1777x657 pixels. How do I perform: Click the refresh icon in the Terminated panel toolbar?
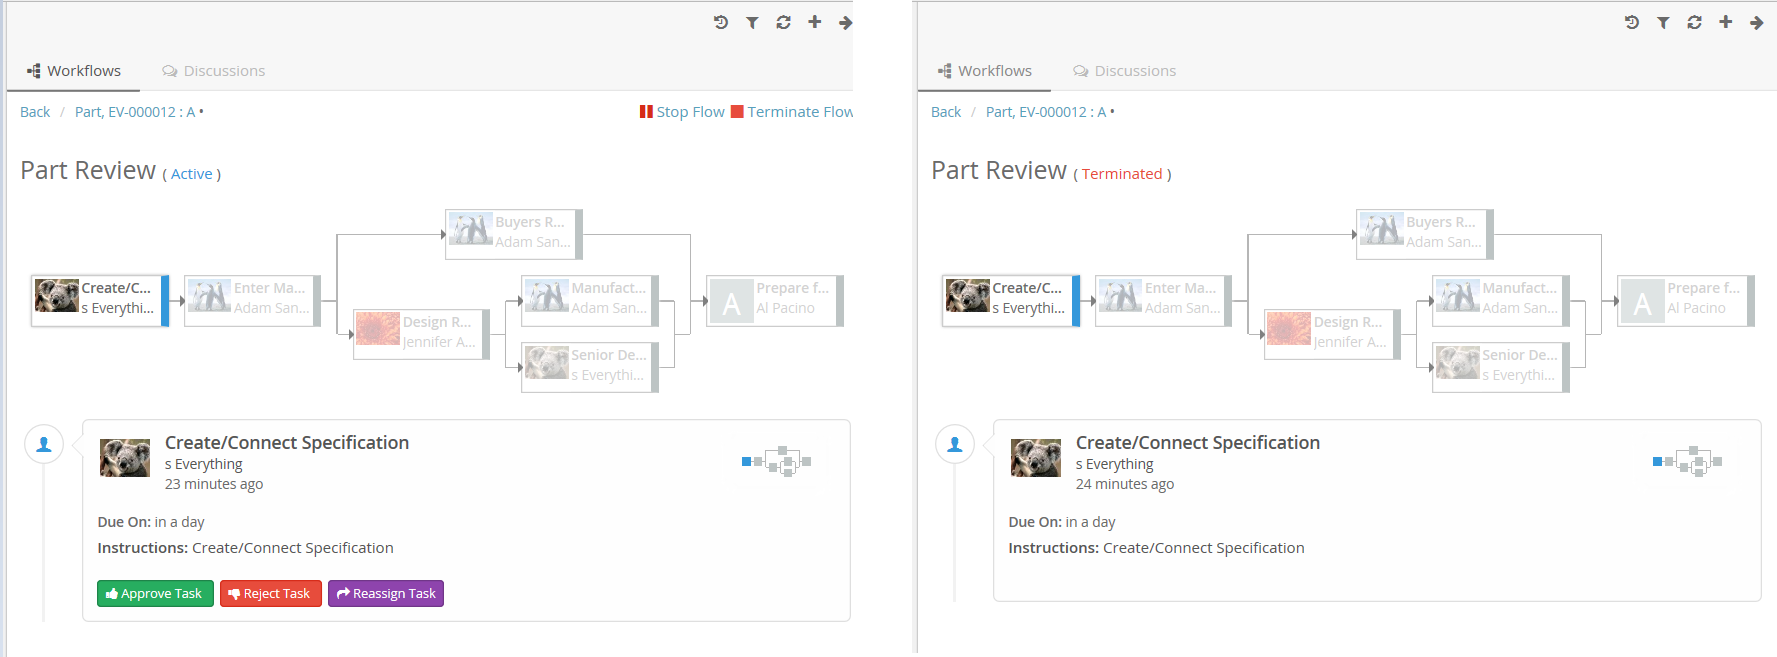pos(1694,22)
